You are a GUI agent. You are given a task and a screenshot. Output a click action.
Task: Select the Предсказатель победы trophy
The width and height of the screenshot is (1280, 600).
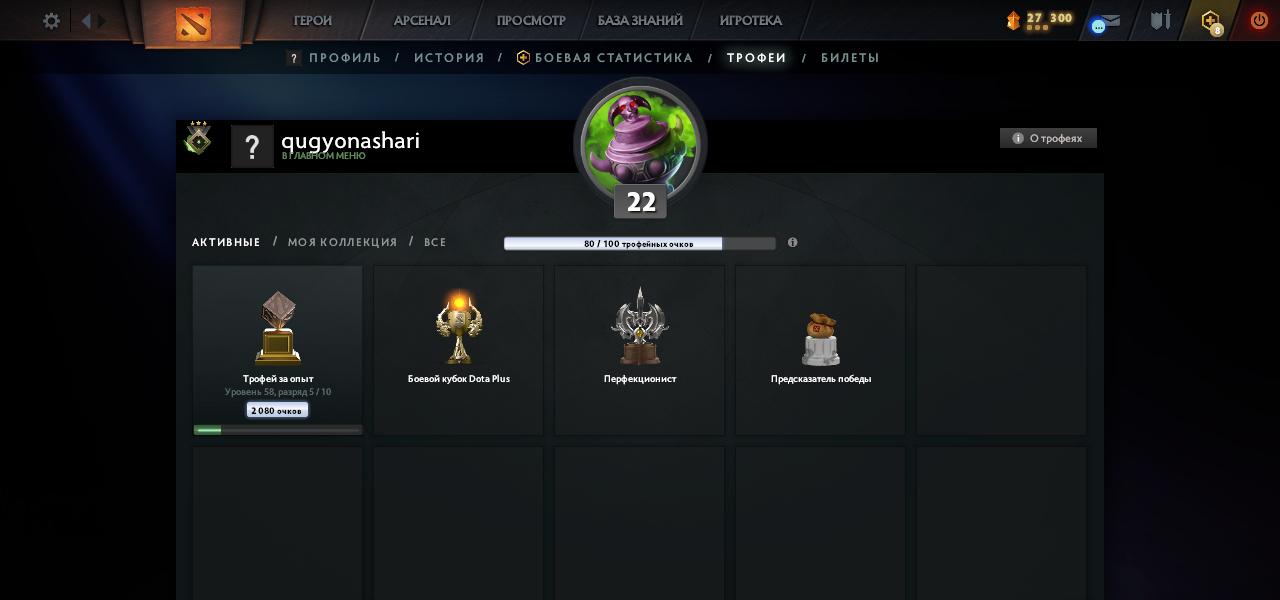pyautogui.click(x=821, y=350)
